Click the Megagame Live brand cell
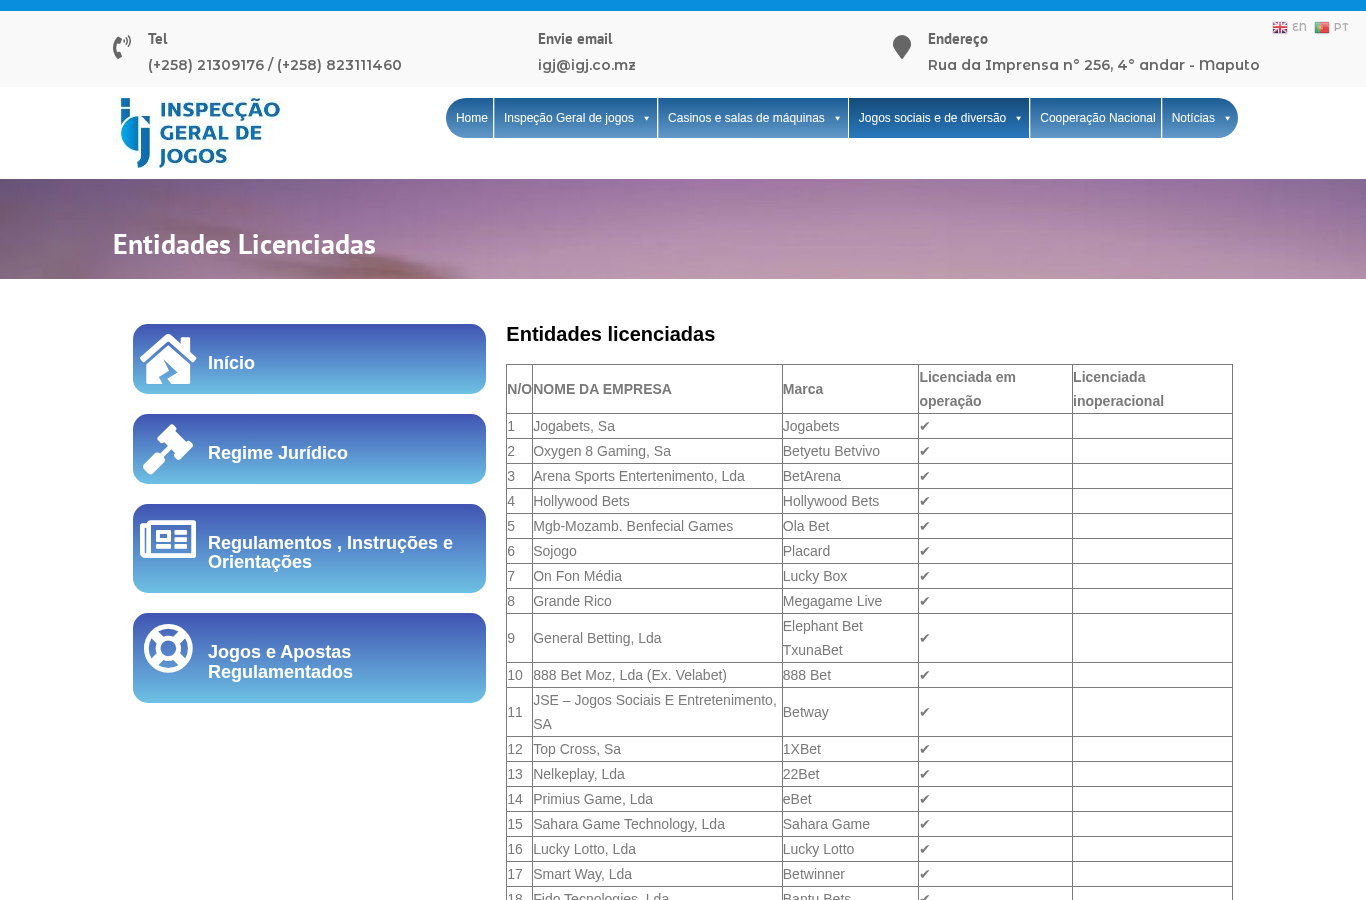This screenshot has height=900, width=1366. 850,601
